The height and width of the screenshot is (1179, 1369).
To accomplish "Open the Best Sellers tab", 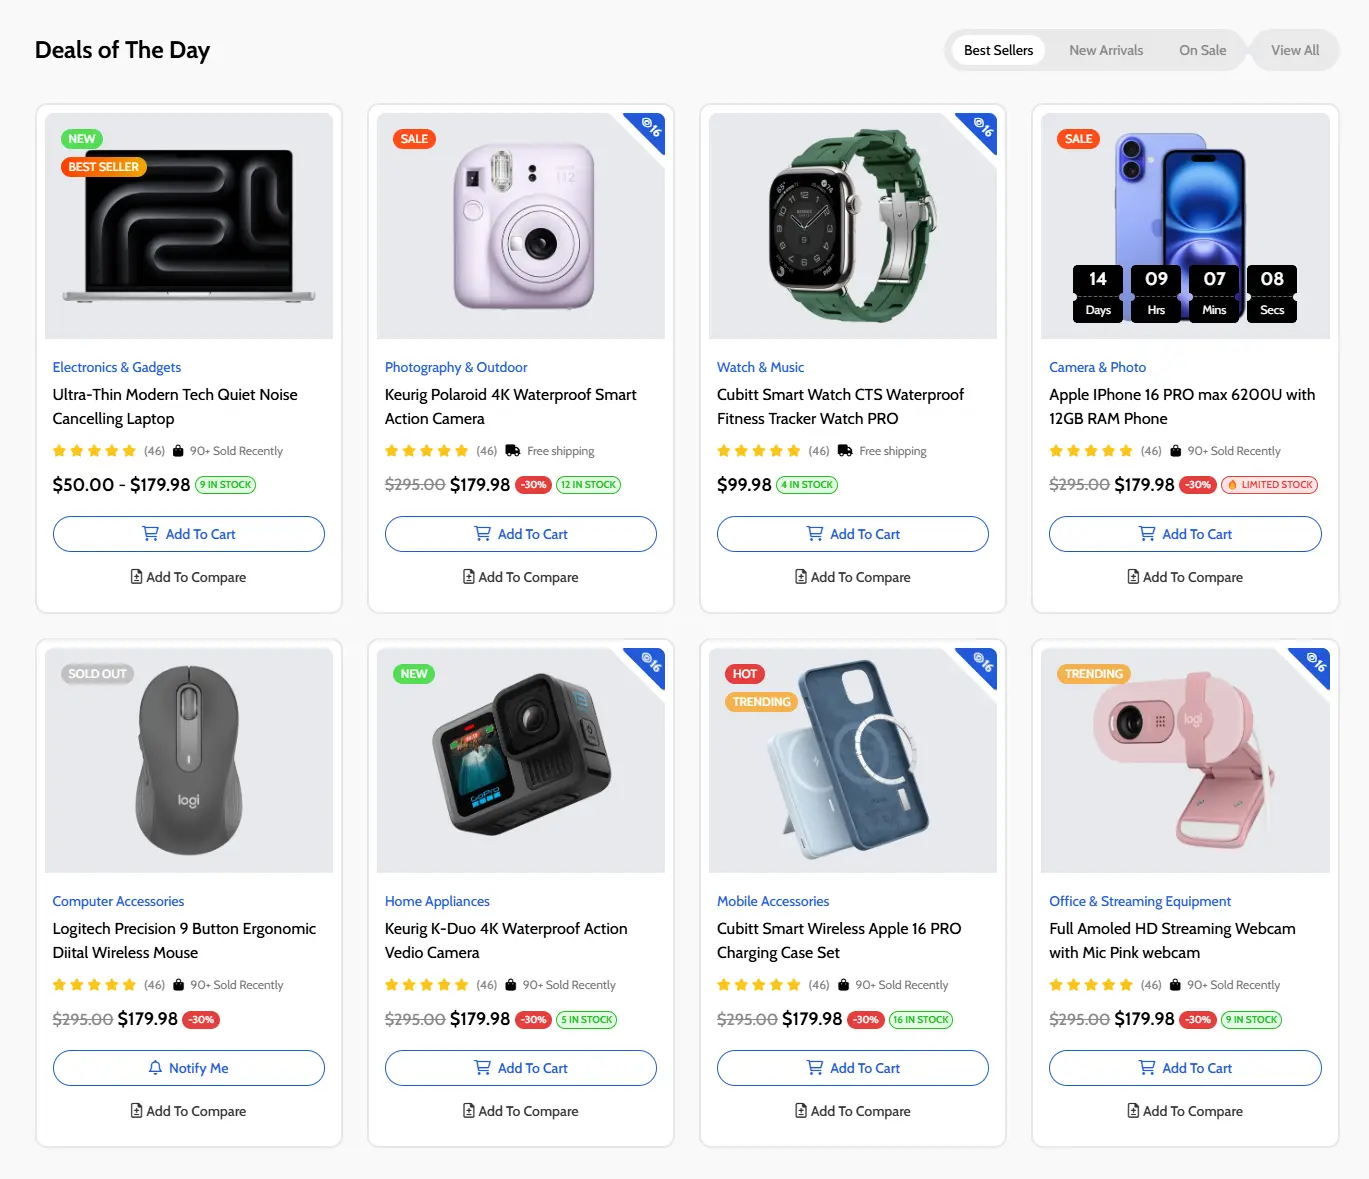I will coord(998,50).
